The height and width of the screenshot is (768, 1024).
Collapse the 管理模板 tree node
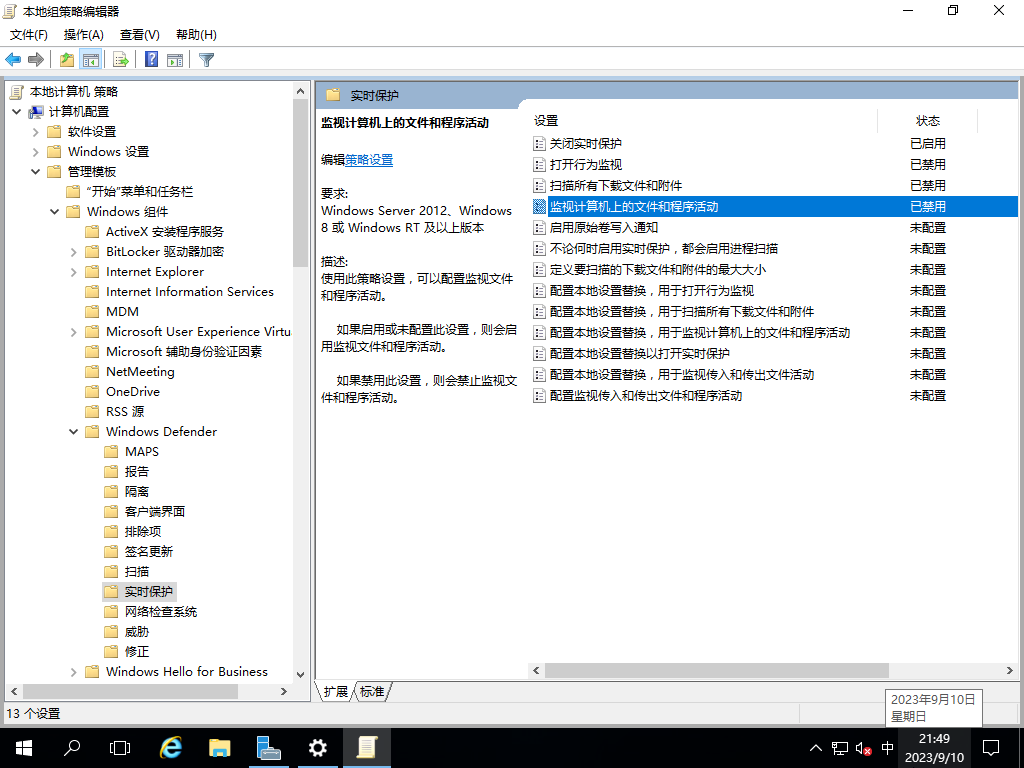pyautogui.click(x=36, y=172)
